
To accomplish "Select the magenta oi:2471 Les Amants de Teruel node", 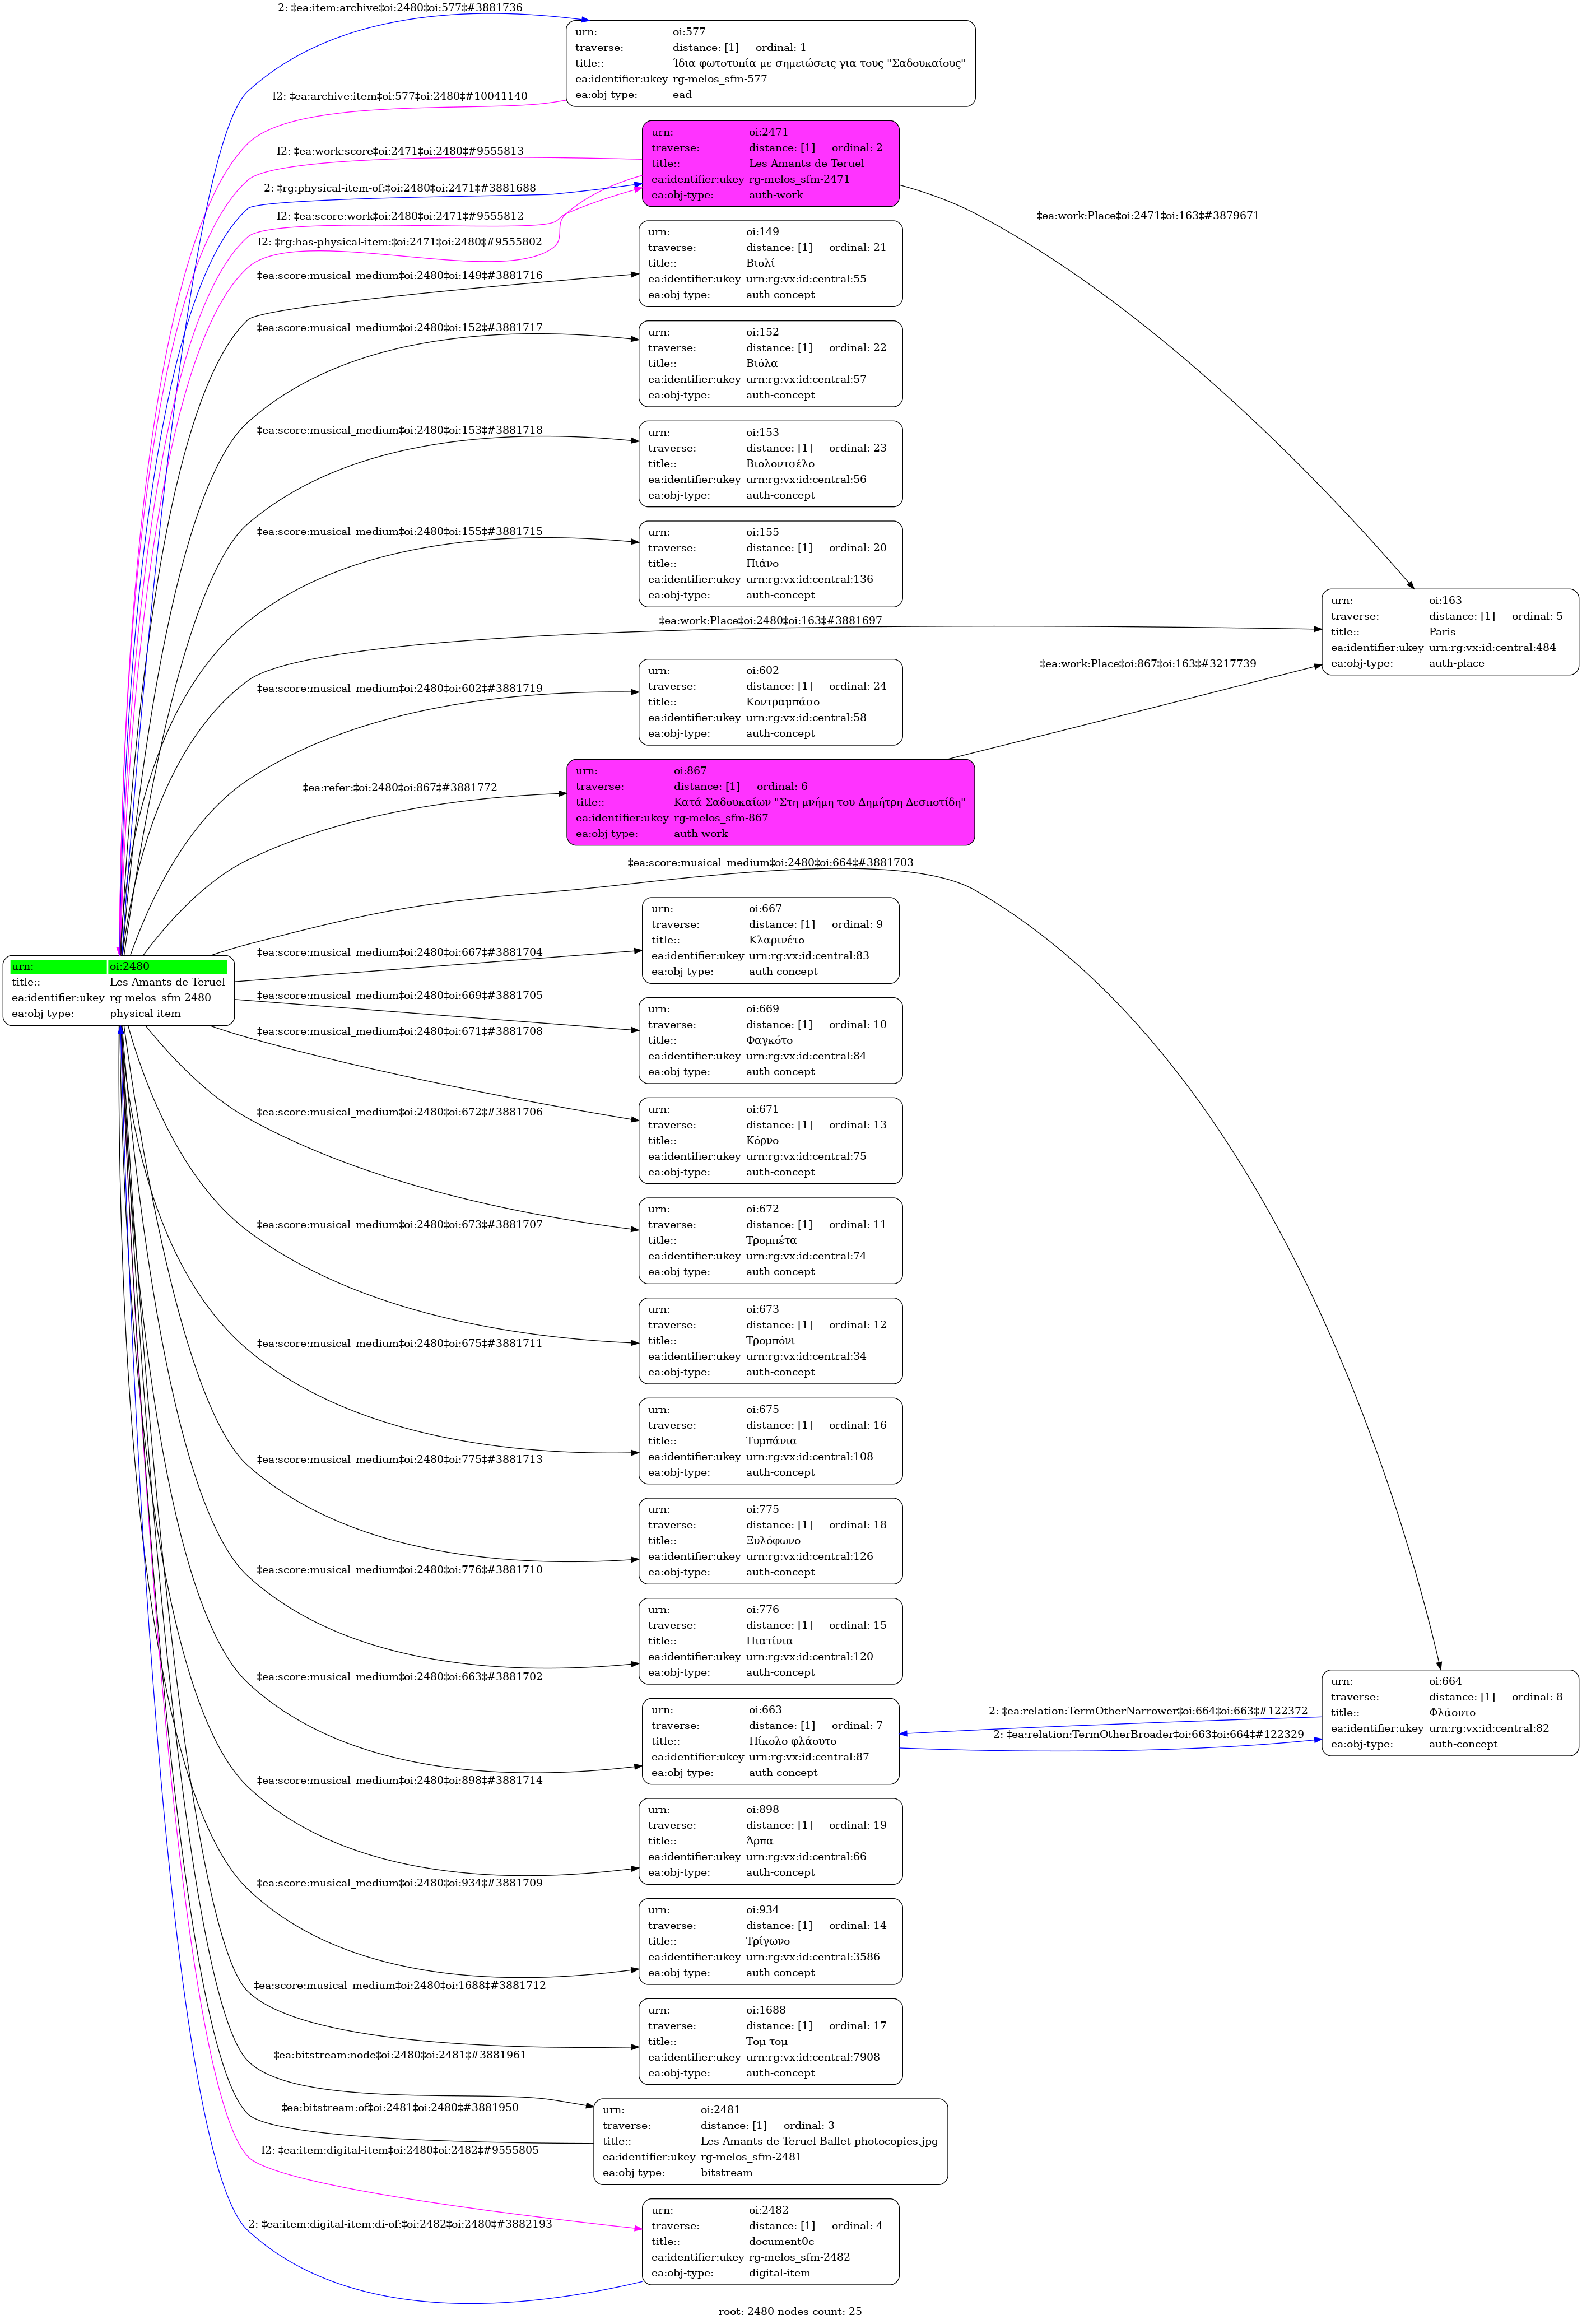I will coord(769,164).
